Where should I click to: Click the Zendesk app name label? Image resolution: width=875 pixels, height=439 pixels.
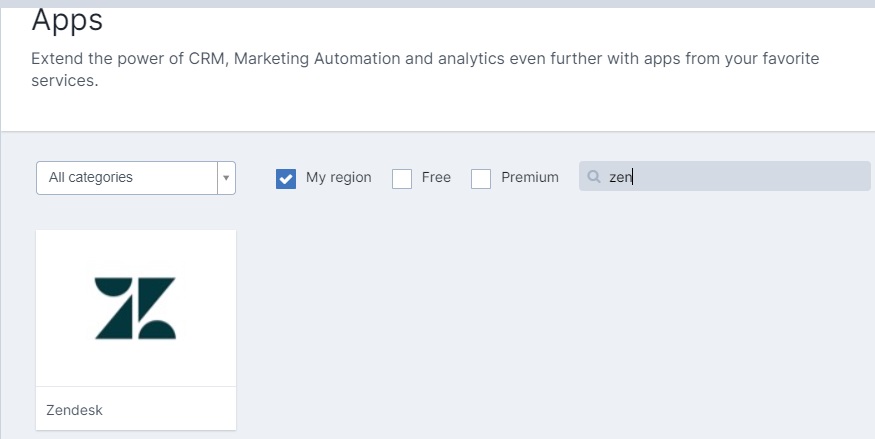pyautogui.click(x=74, y=410)
